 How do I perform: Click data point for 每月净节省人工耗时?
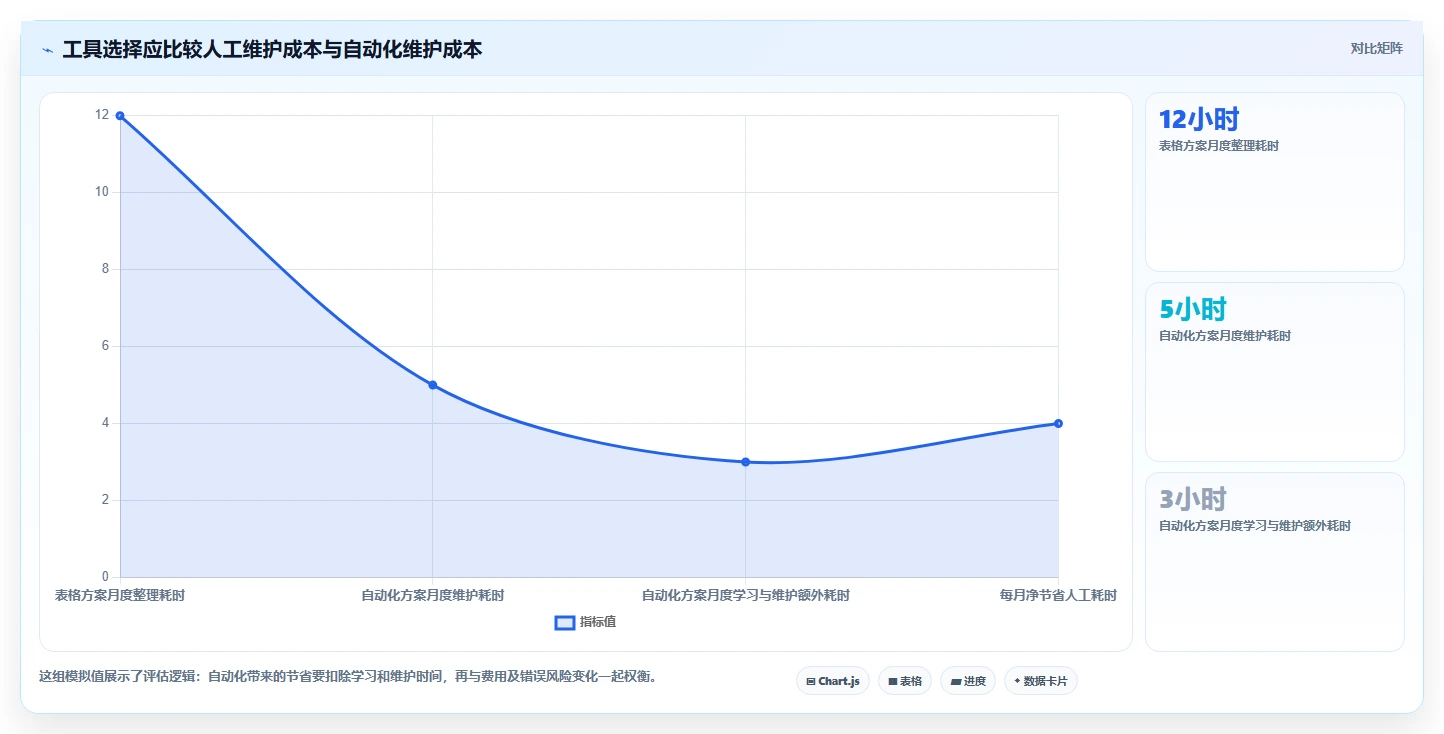[x=1058, y=423]
